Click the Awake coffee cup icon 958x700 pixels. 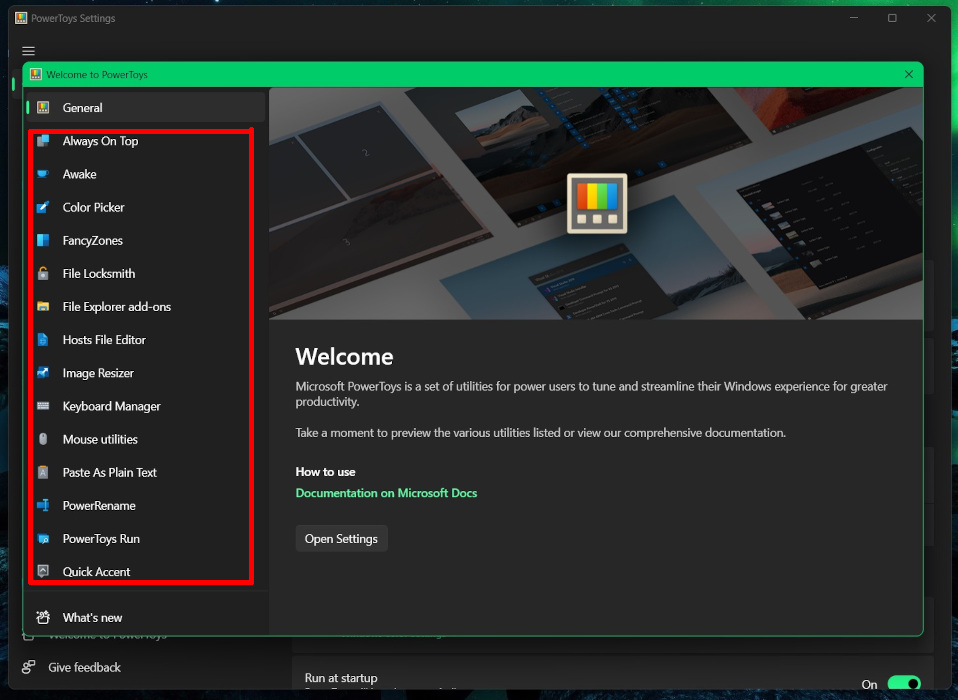click(44, 174)
